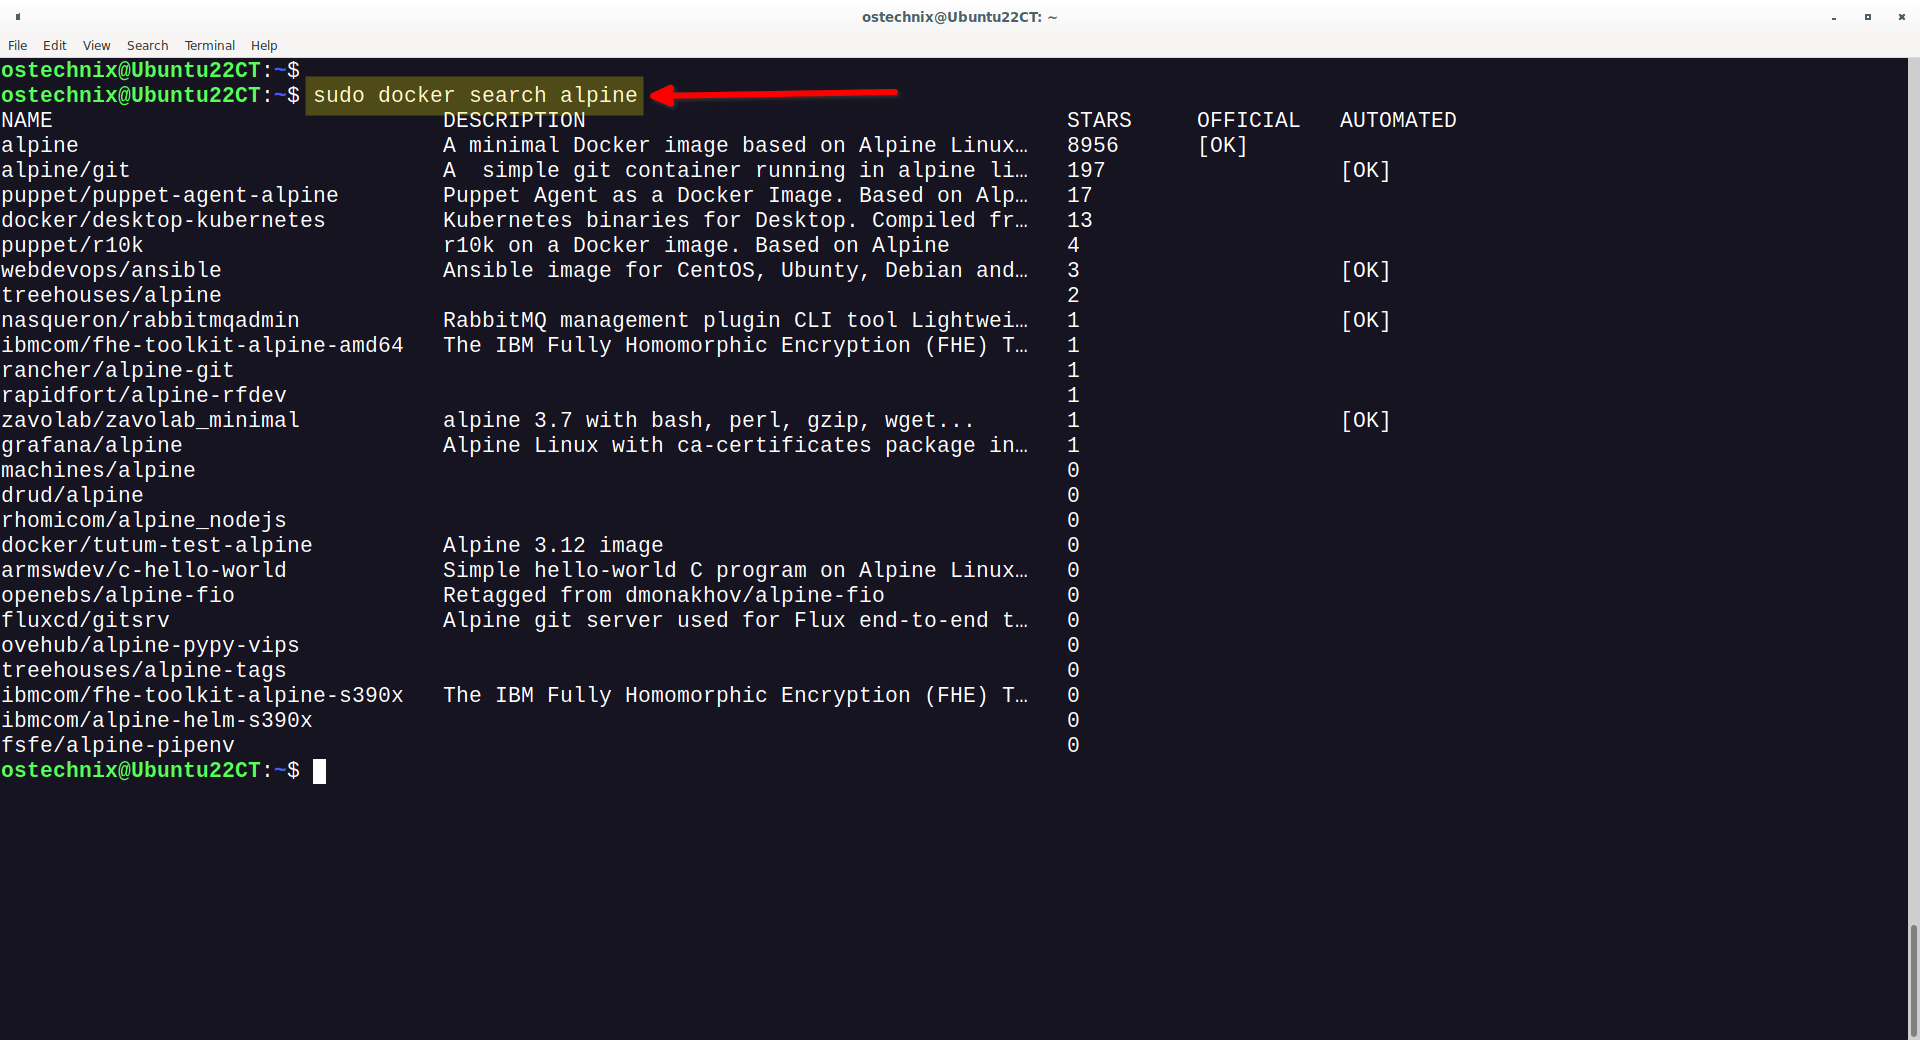
Task: Open the Edit menu
Action: point(54,45)
